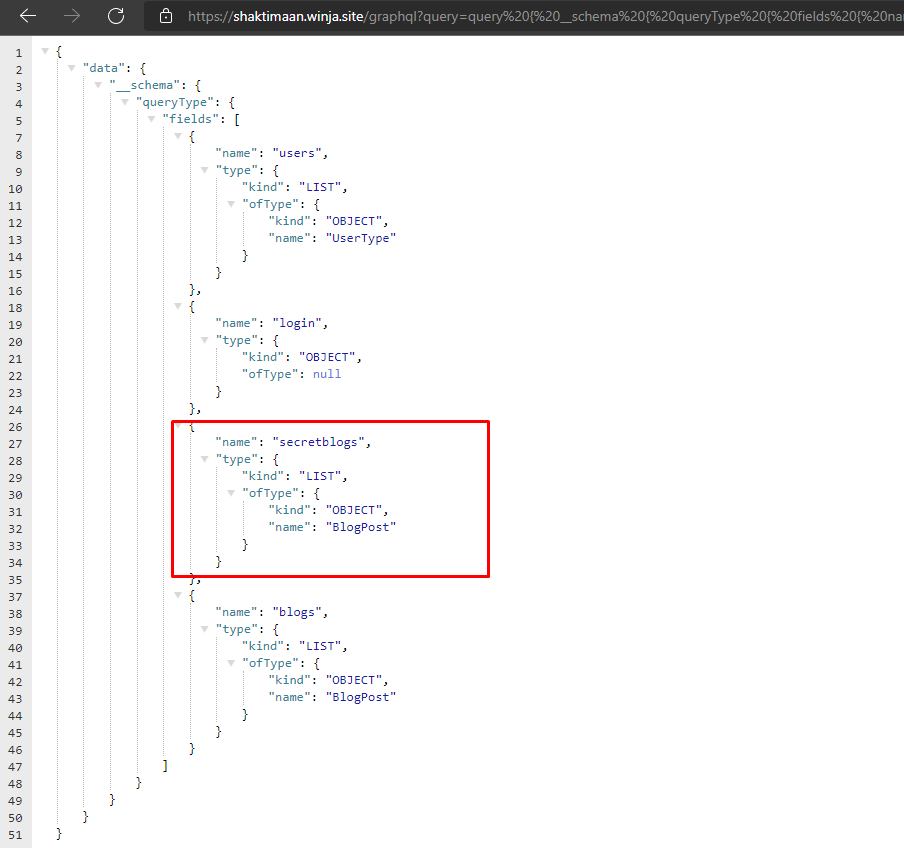View site info via padlock icon
This screenshot has width=904, height=850.
pos(166,16)
